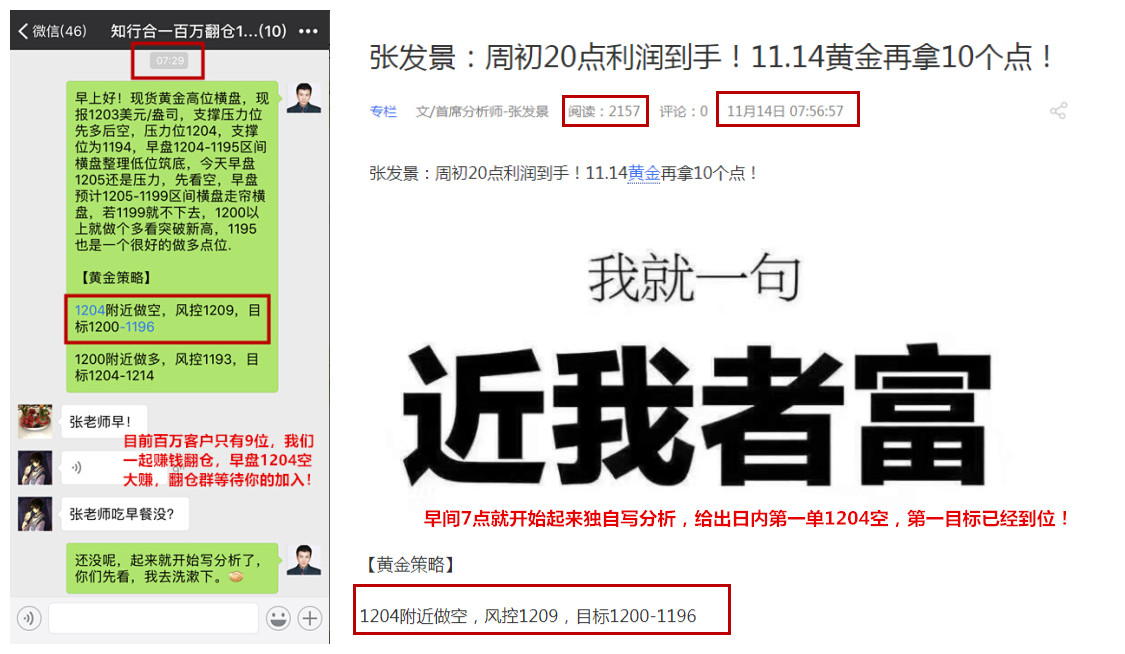Tap the 还没呢 reply message bubble
Viewport: 1125px width, 654px height.
(172, 568)
